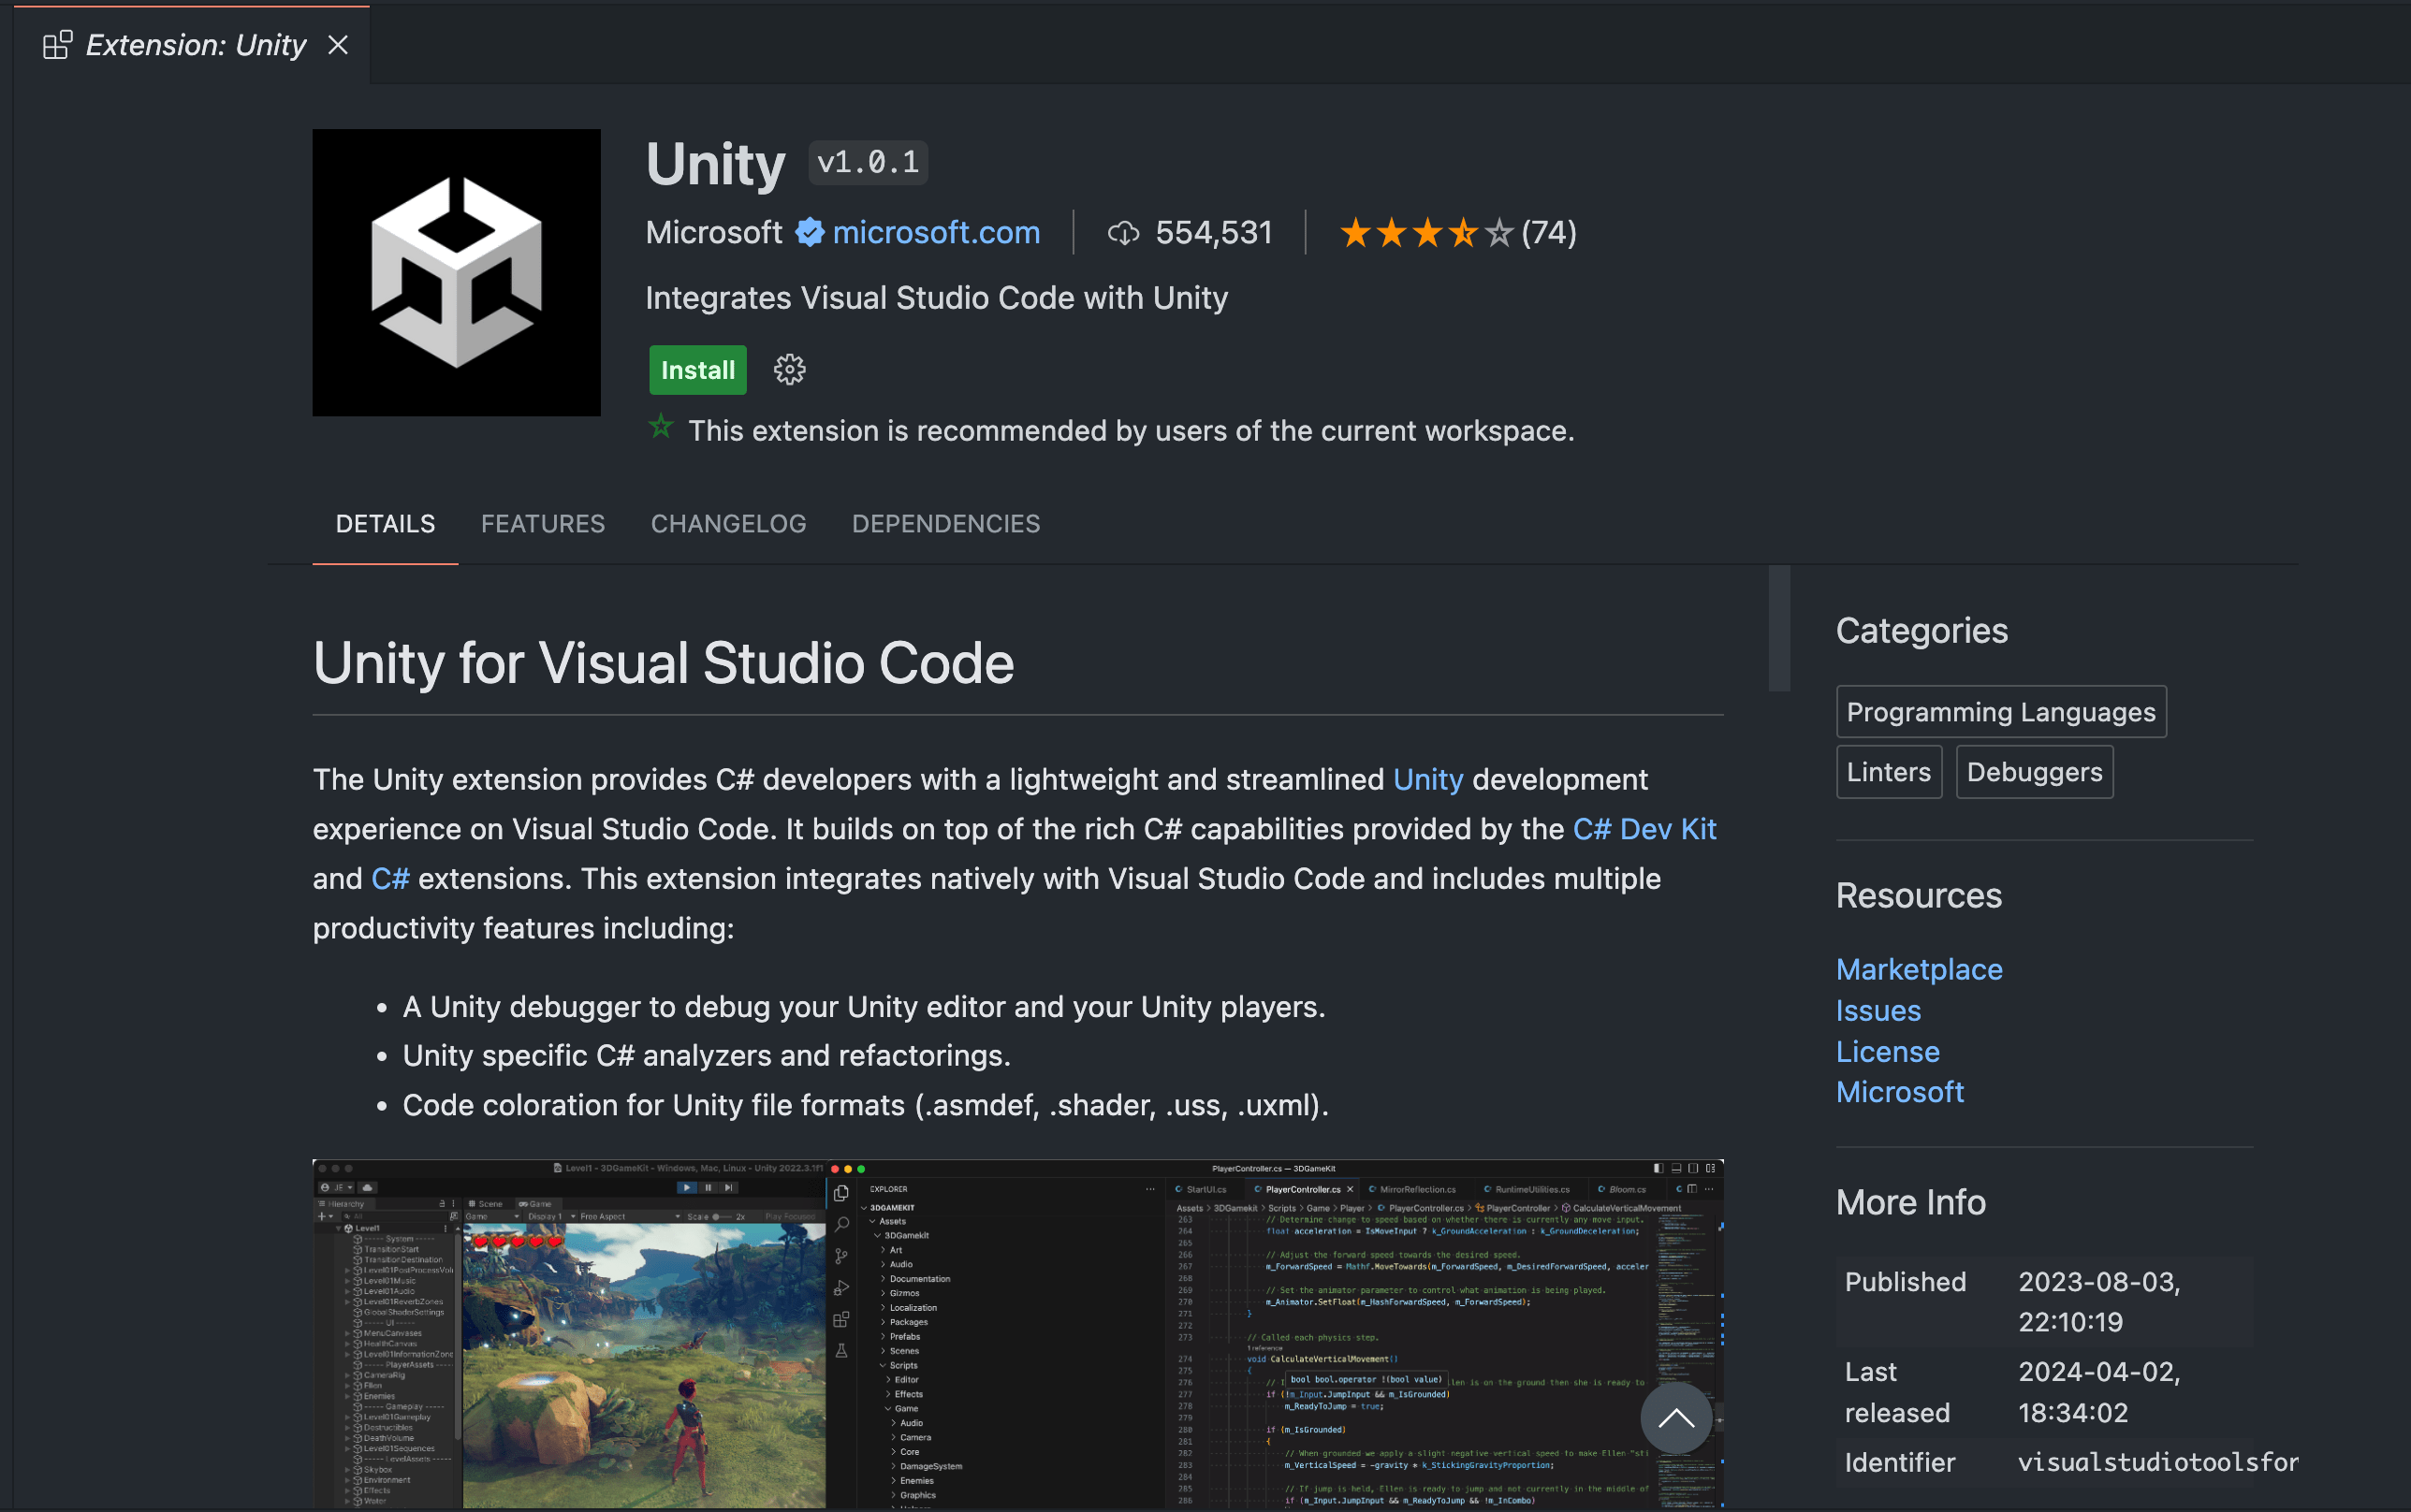Click the green workspace recommendation star icon
The width and height of the screenshot is (2411, 1512).
(660, 426)
